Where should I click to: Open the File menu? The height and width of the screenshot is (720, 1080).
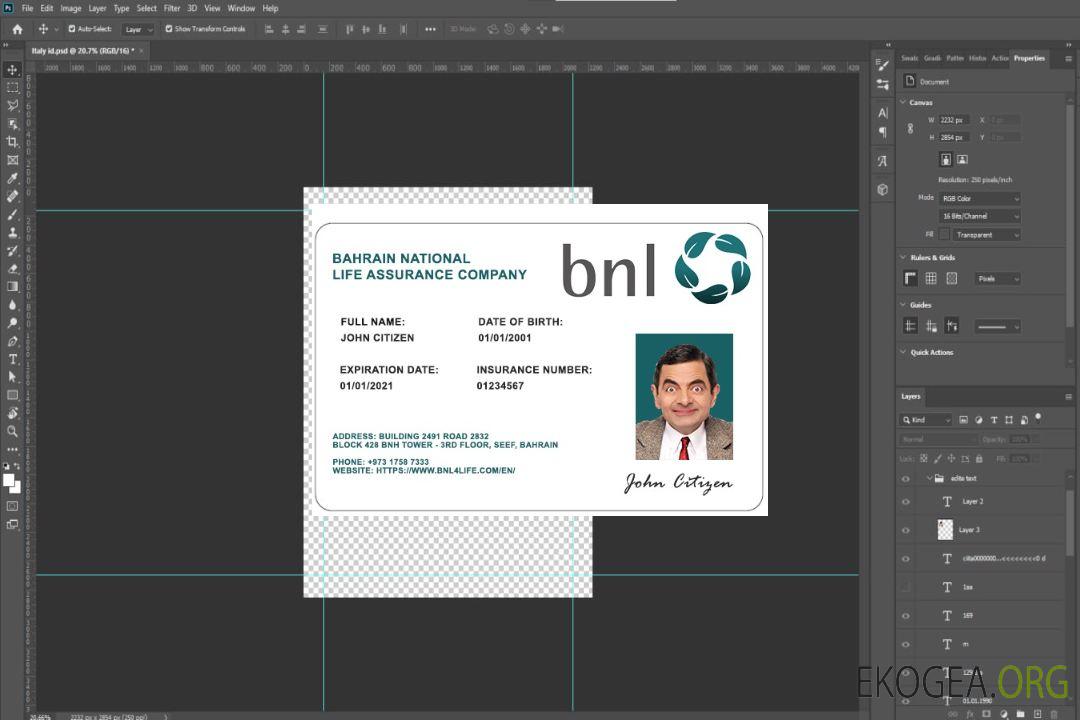27,8
